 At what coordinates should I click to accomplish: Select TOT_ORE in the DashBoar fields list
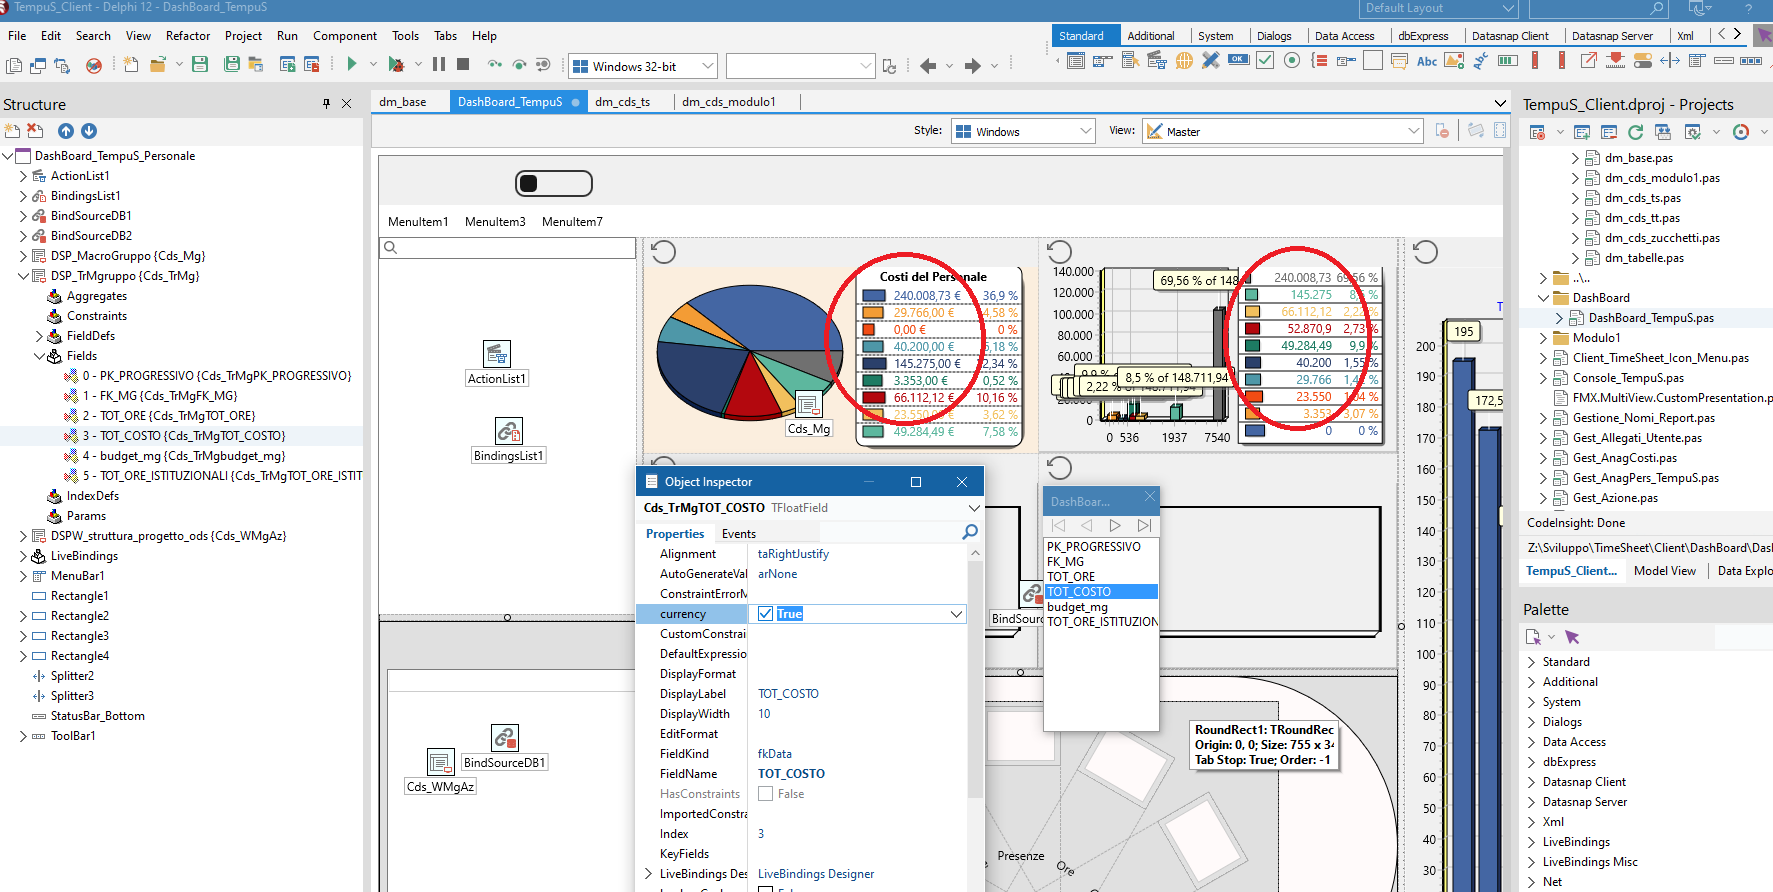click(1071, 577)
